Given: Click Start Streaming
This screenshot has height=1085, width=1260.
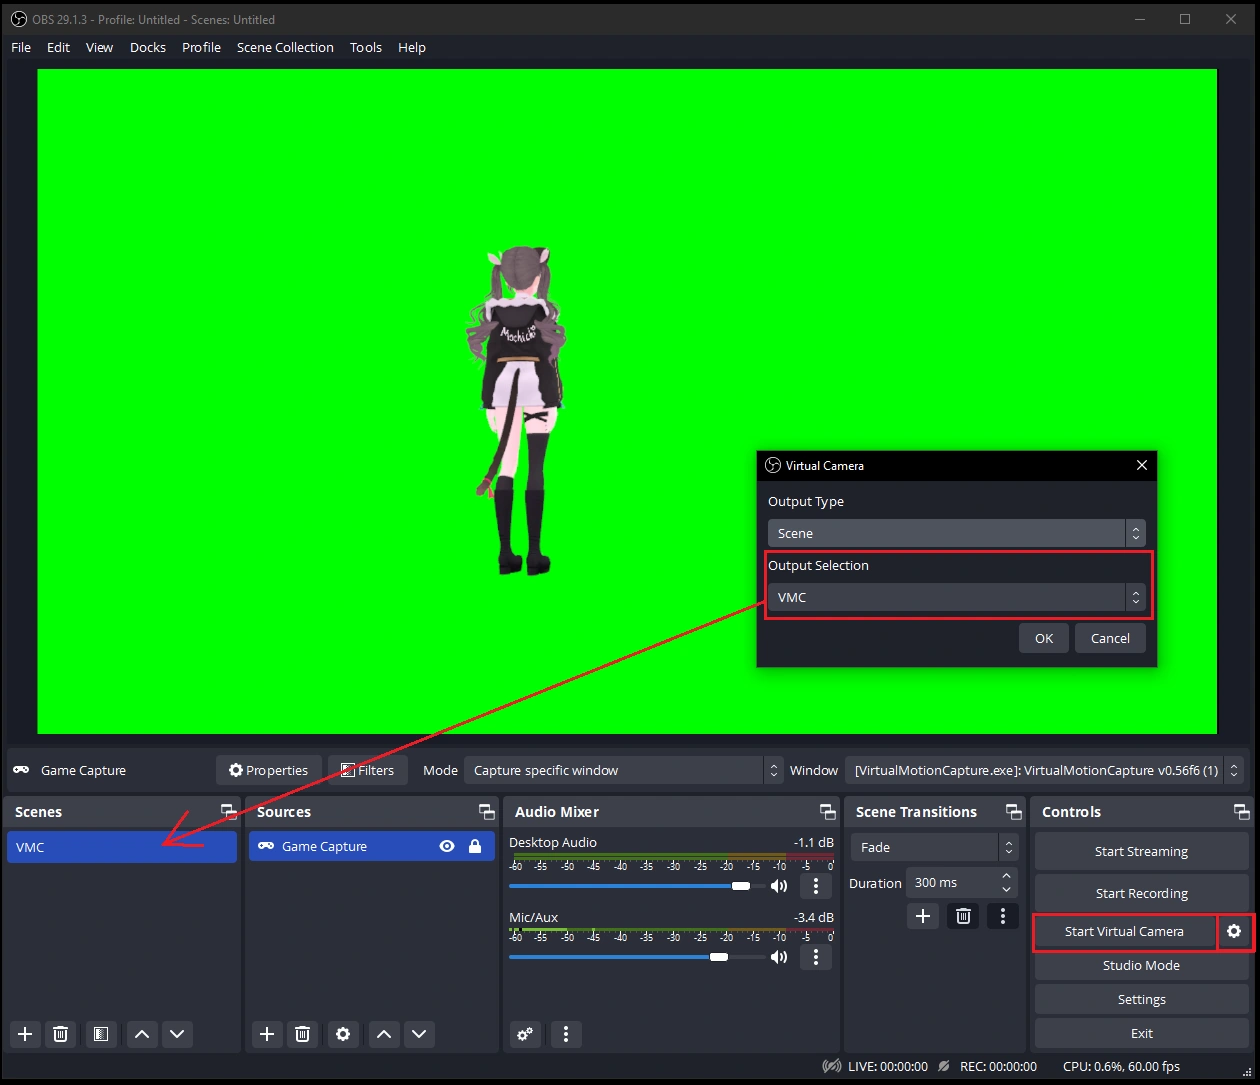Looking at the screenshot, I should point(1141,851).
